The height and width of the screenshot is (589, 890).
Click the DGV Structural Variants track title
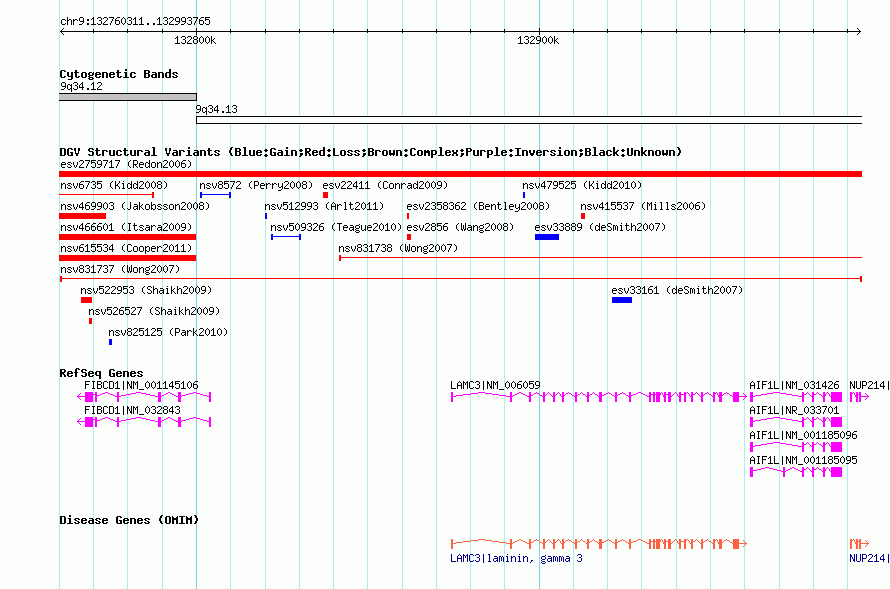pos(370,152)
